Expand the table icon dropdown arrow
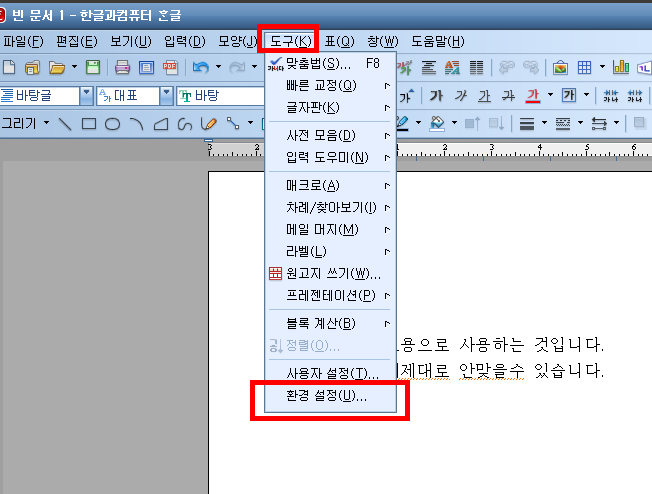The height and width of the screenshot is (494, 652). tap(602, 67)
